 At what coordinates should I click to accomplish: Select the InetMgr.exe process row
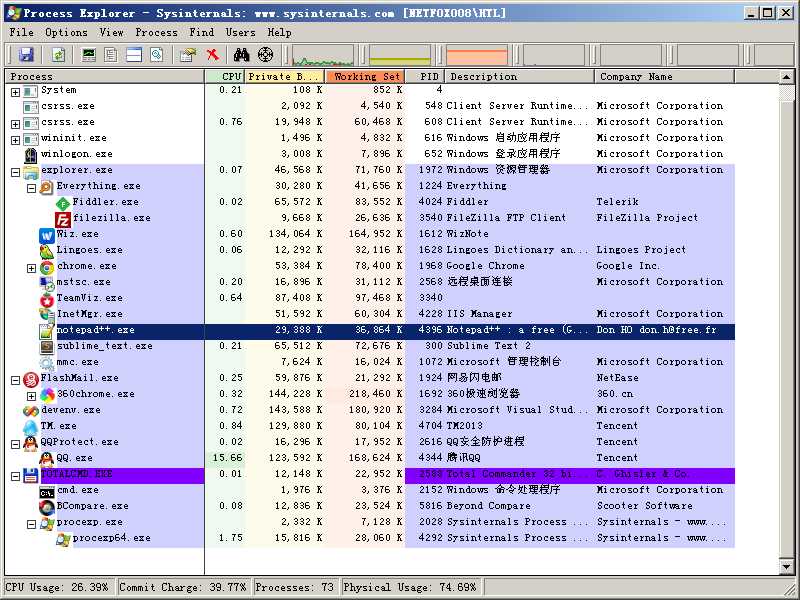click(370, 315)
